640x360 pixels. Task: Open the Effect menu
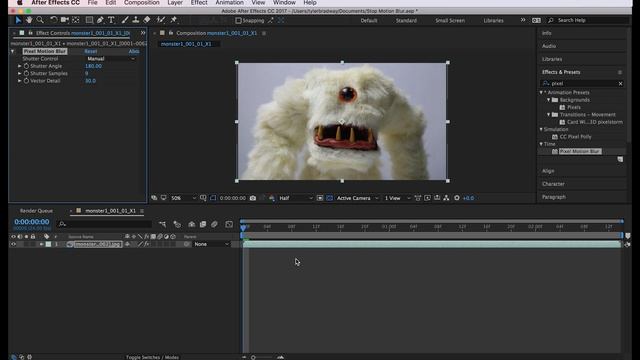(x=199, y=3)
